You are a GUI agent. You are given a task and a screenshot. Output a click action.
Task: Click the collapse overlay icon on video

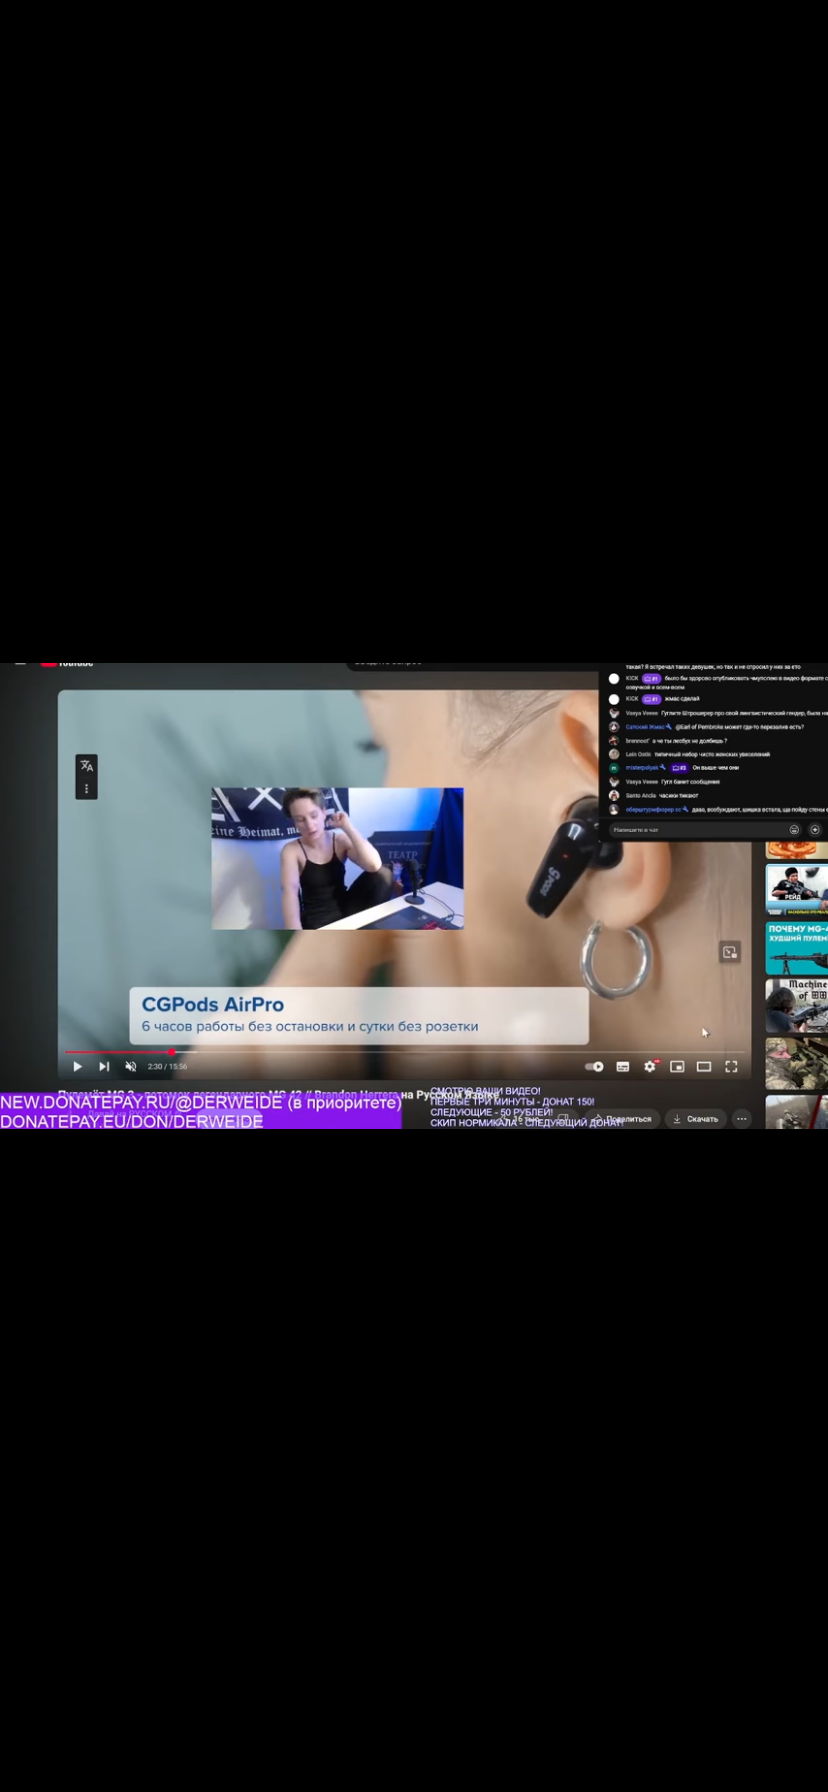pos(730,952)
